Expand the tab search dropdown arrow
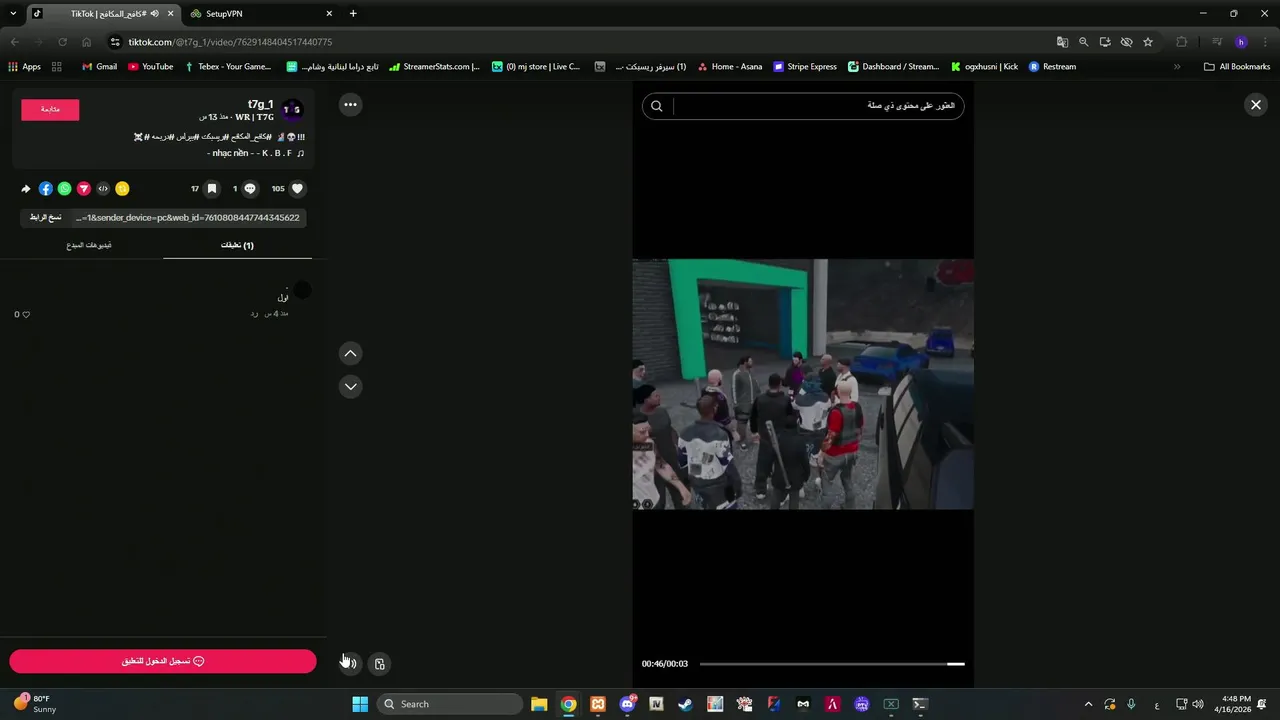1280x720 pixels. (13, 14)
